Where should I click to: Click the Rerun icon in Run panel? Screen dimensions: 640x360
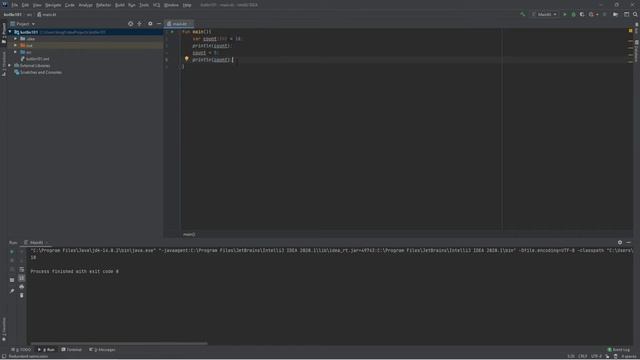(12, 252)
